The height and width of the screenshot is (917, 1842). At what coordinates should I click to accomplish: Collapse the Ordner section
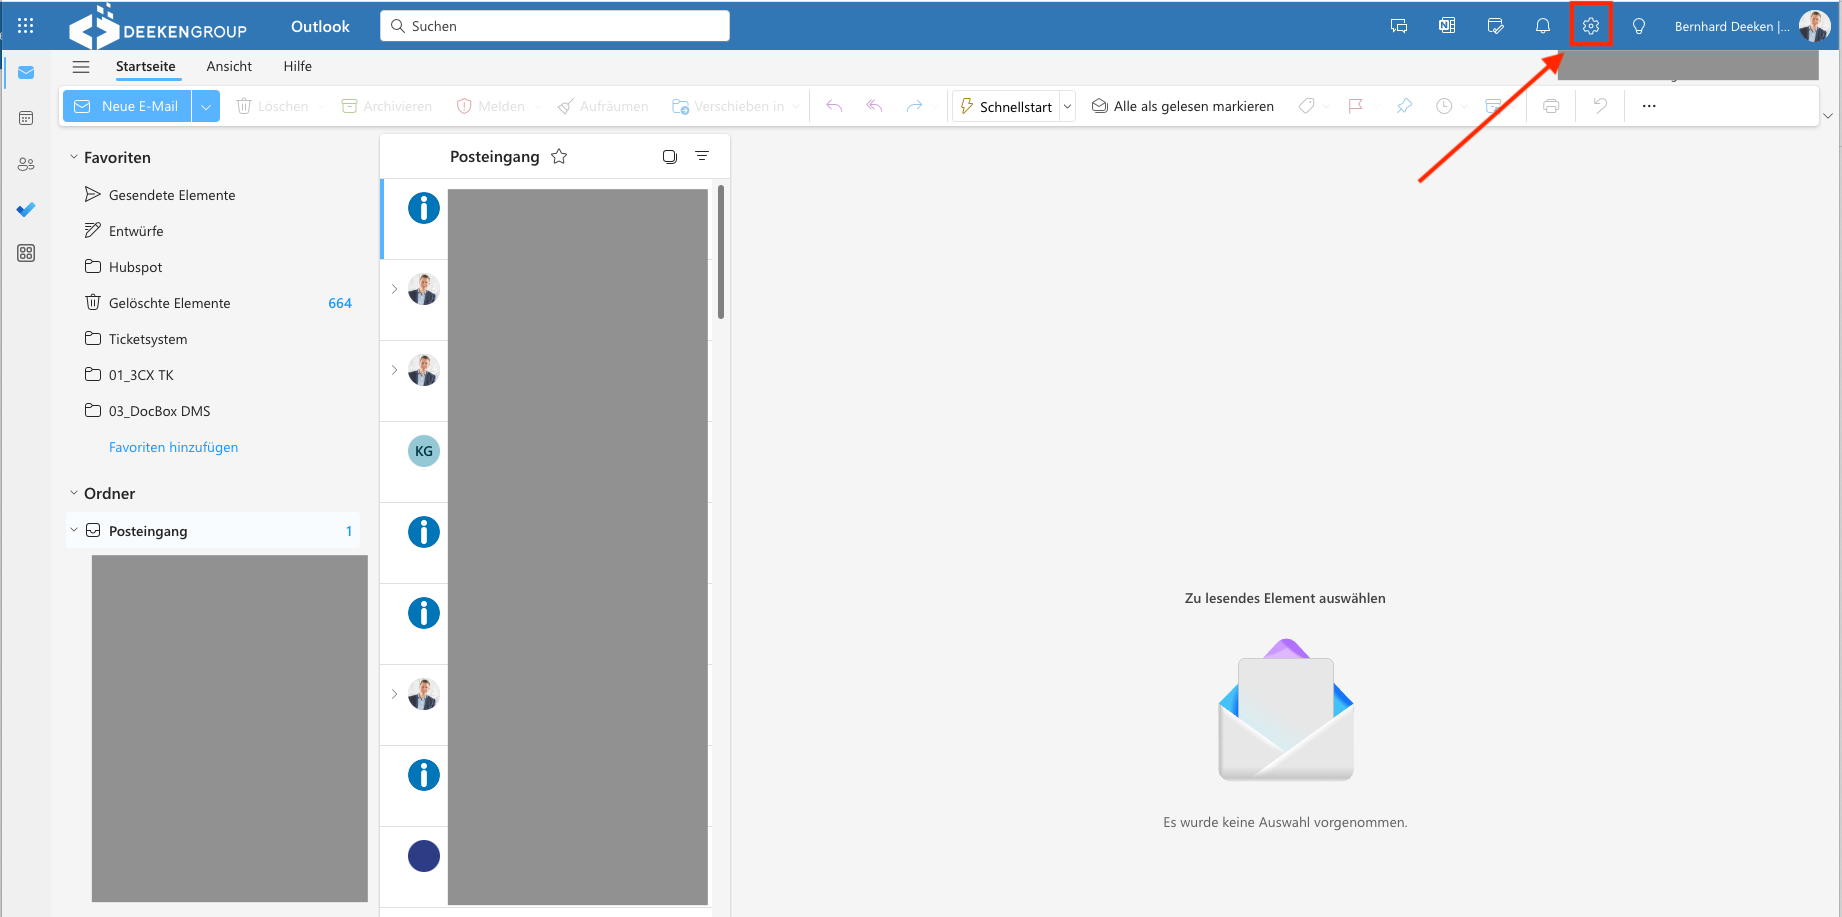click(73, 493)
